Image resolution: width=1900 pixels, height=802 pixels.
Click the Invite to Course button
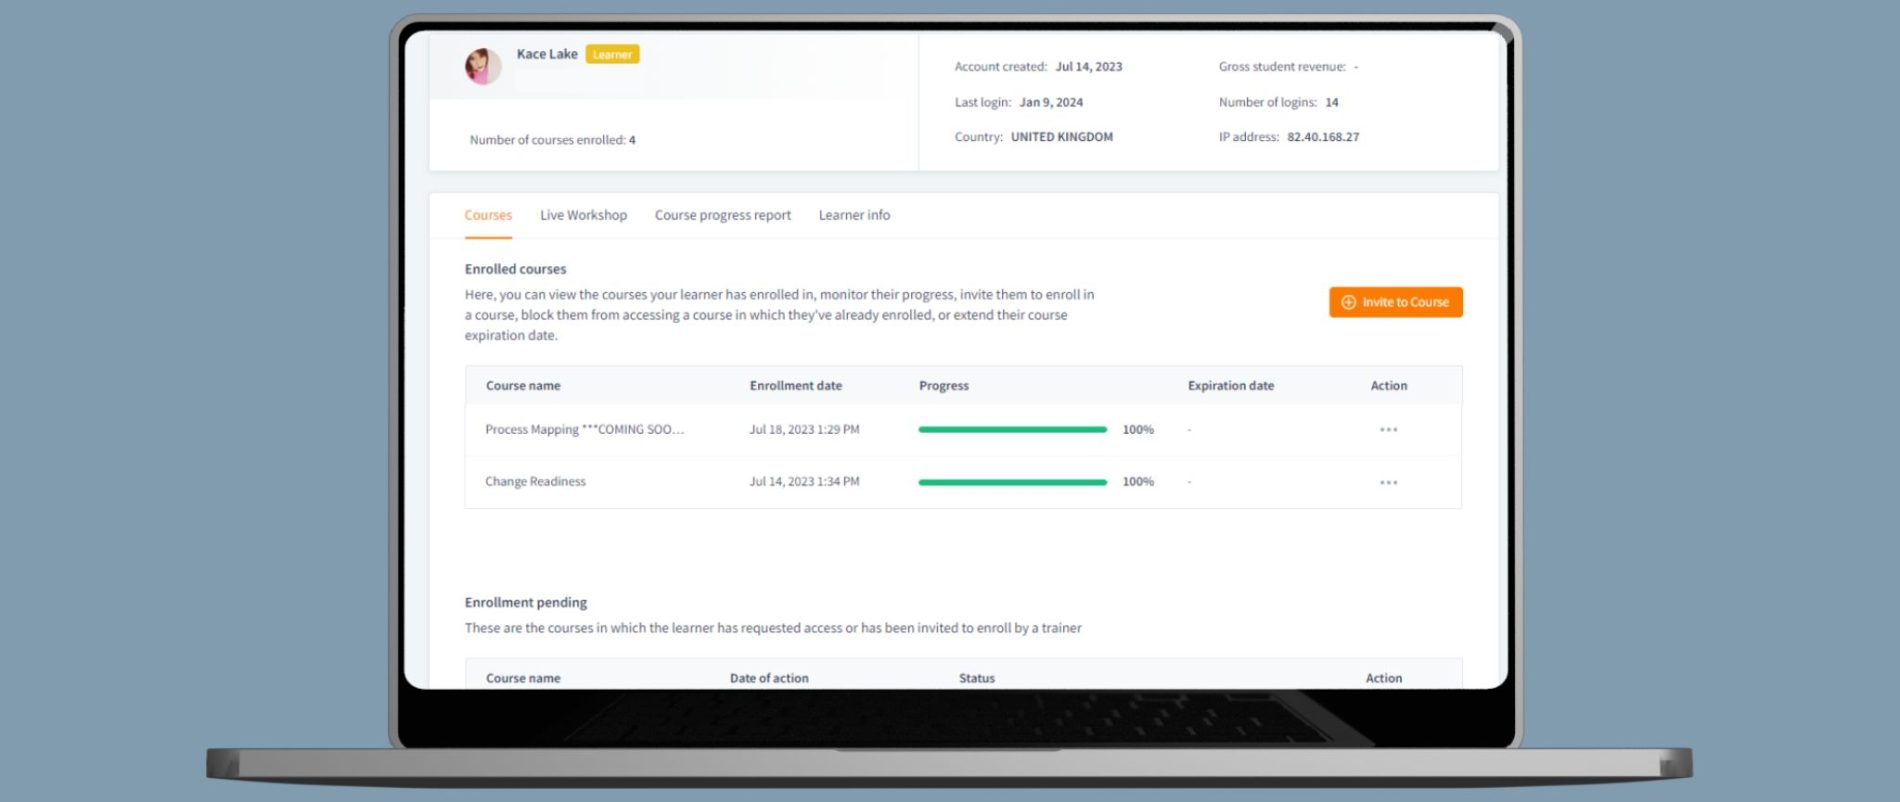point(1395,302)
